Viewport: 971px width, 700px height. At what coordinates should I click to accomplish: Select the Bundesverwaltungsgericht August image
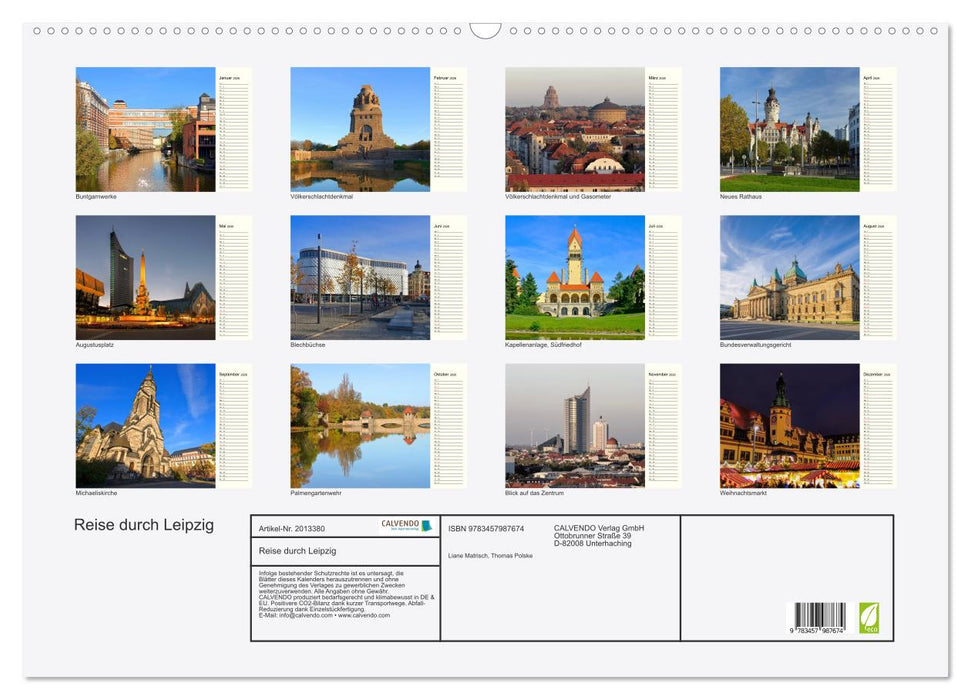coord(790,278)
